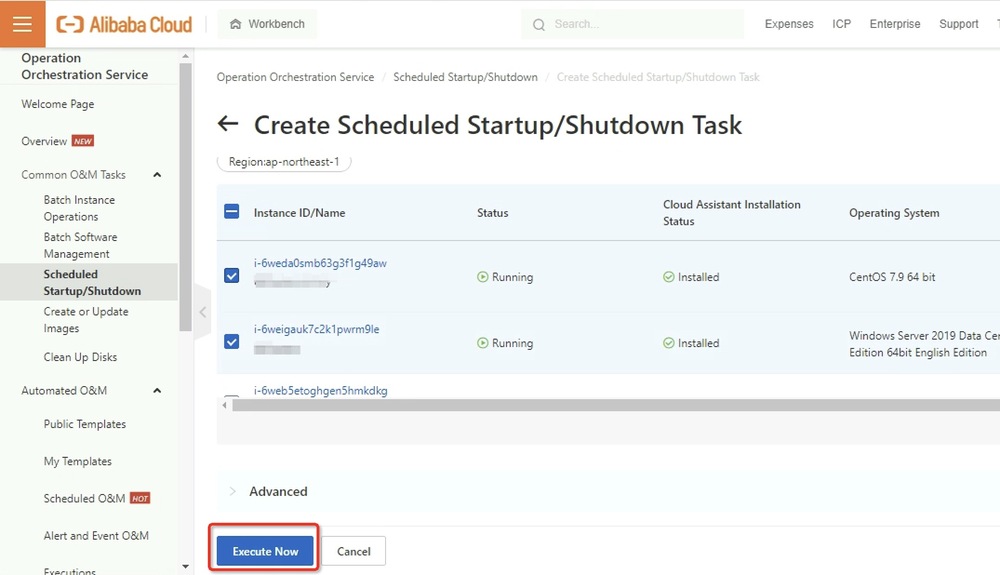Click the Execute Now button

point(265,551)
